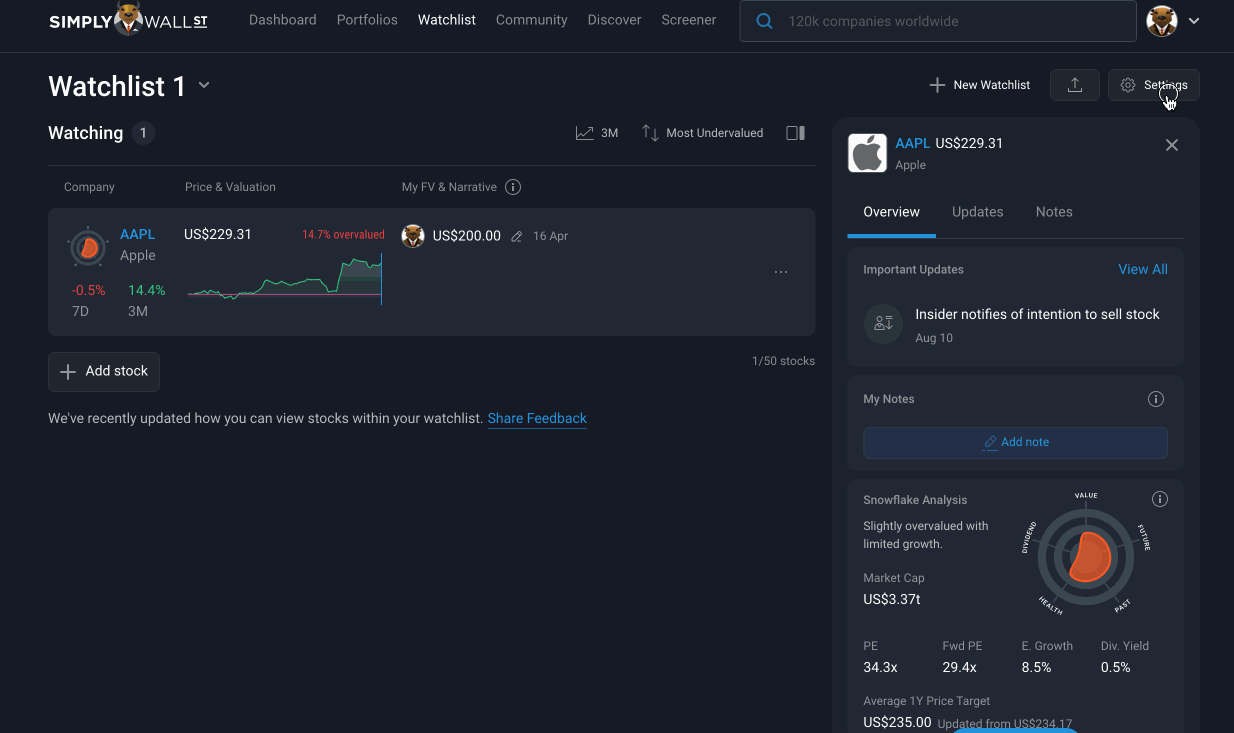Image resolution: width=1234 pixels, height=733 pixels.
Task: Click the search magnifier icon
Action: (764, 21)
